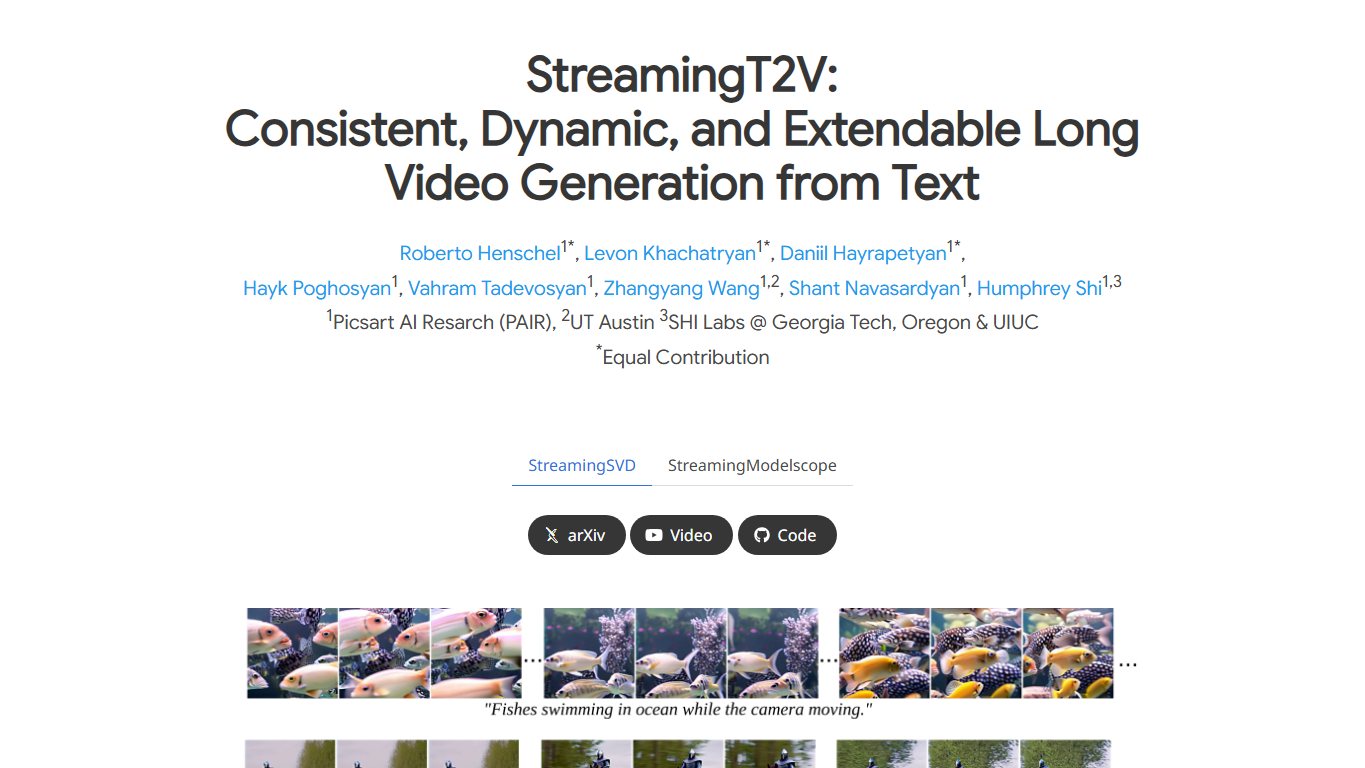The image size is (1365, 768).
Task: Open the YouTube Video button
Action: [x=681, y=535]
